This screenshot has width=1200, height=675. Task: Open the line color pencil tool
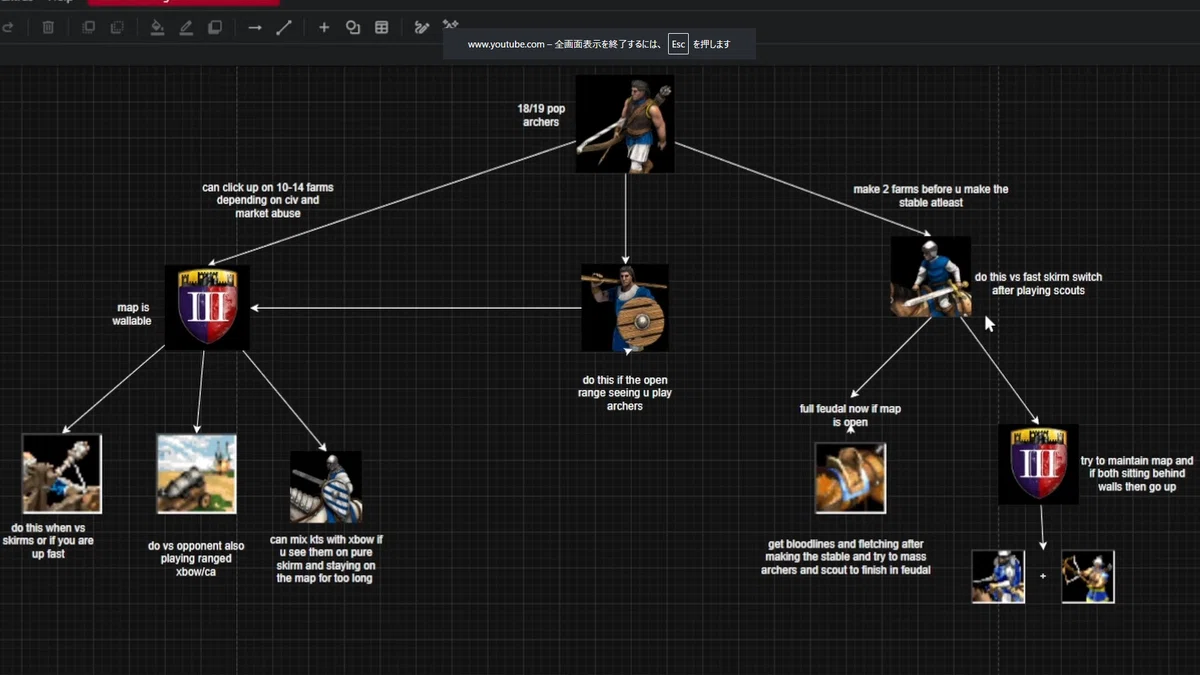click(186, 28)
